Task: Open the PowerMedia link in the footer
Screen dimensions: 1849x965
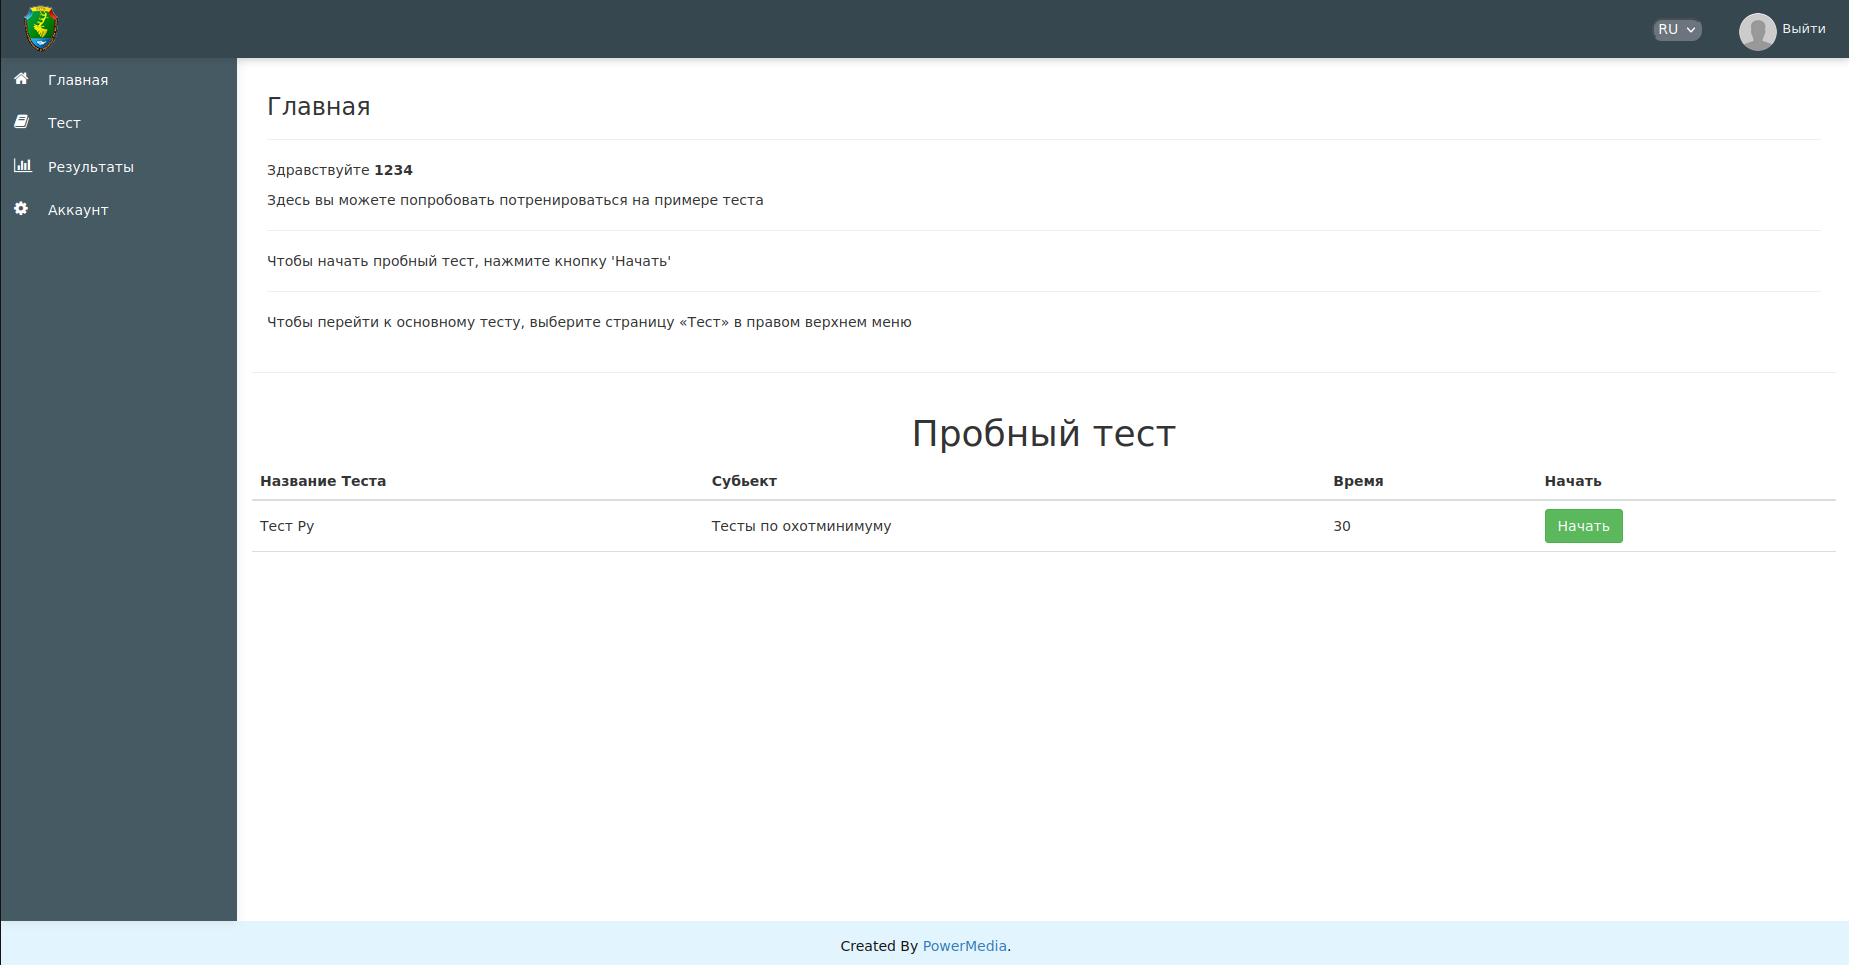Action: click(964, 945)
